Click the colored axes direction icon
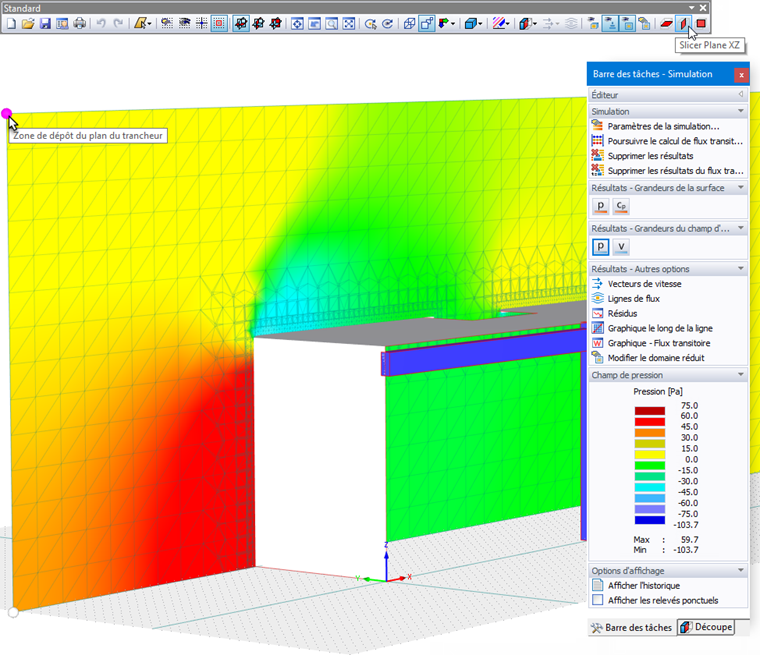Viewport: 760px width, 655px height. pos(443,24)
